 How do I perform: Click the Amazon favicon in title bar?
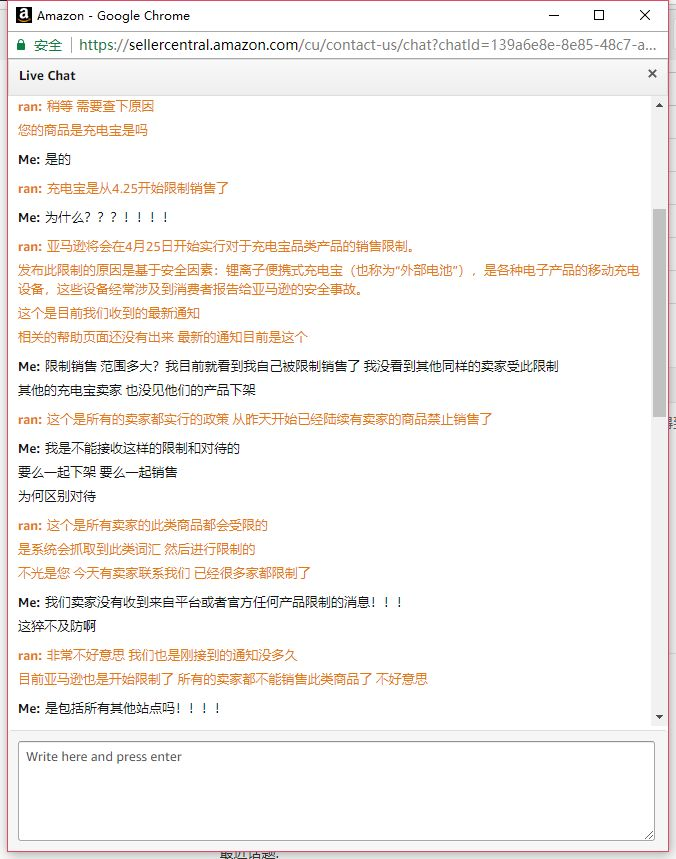[x=24, y=15]
